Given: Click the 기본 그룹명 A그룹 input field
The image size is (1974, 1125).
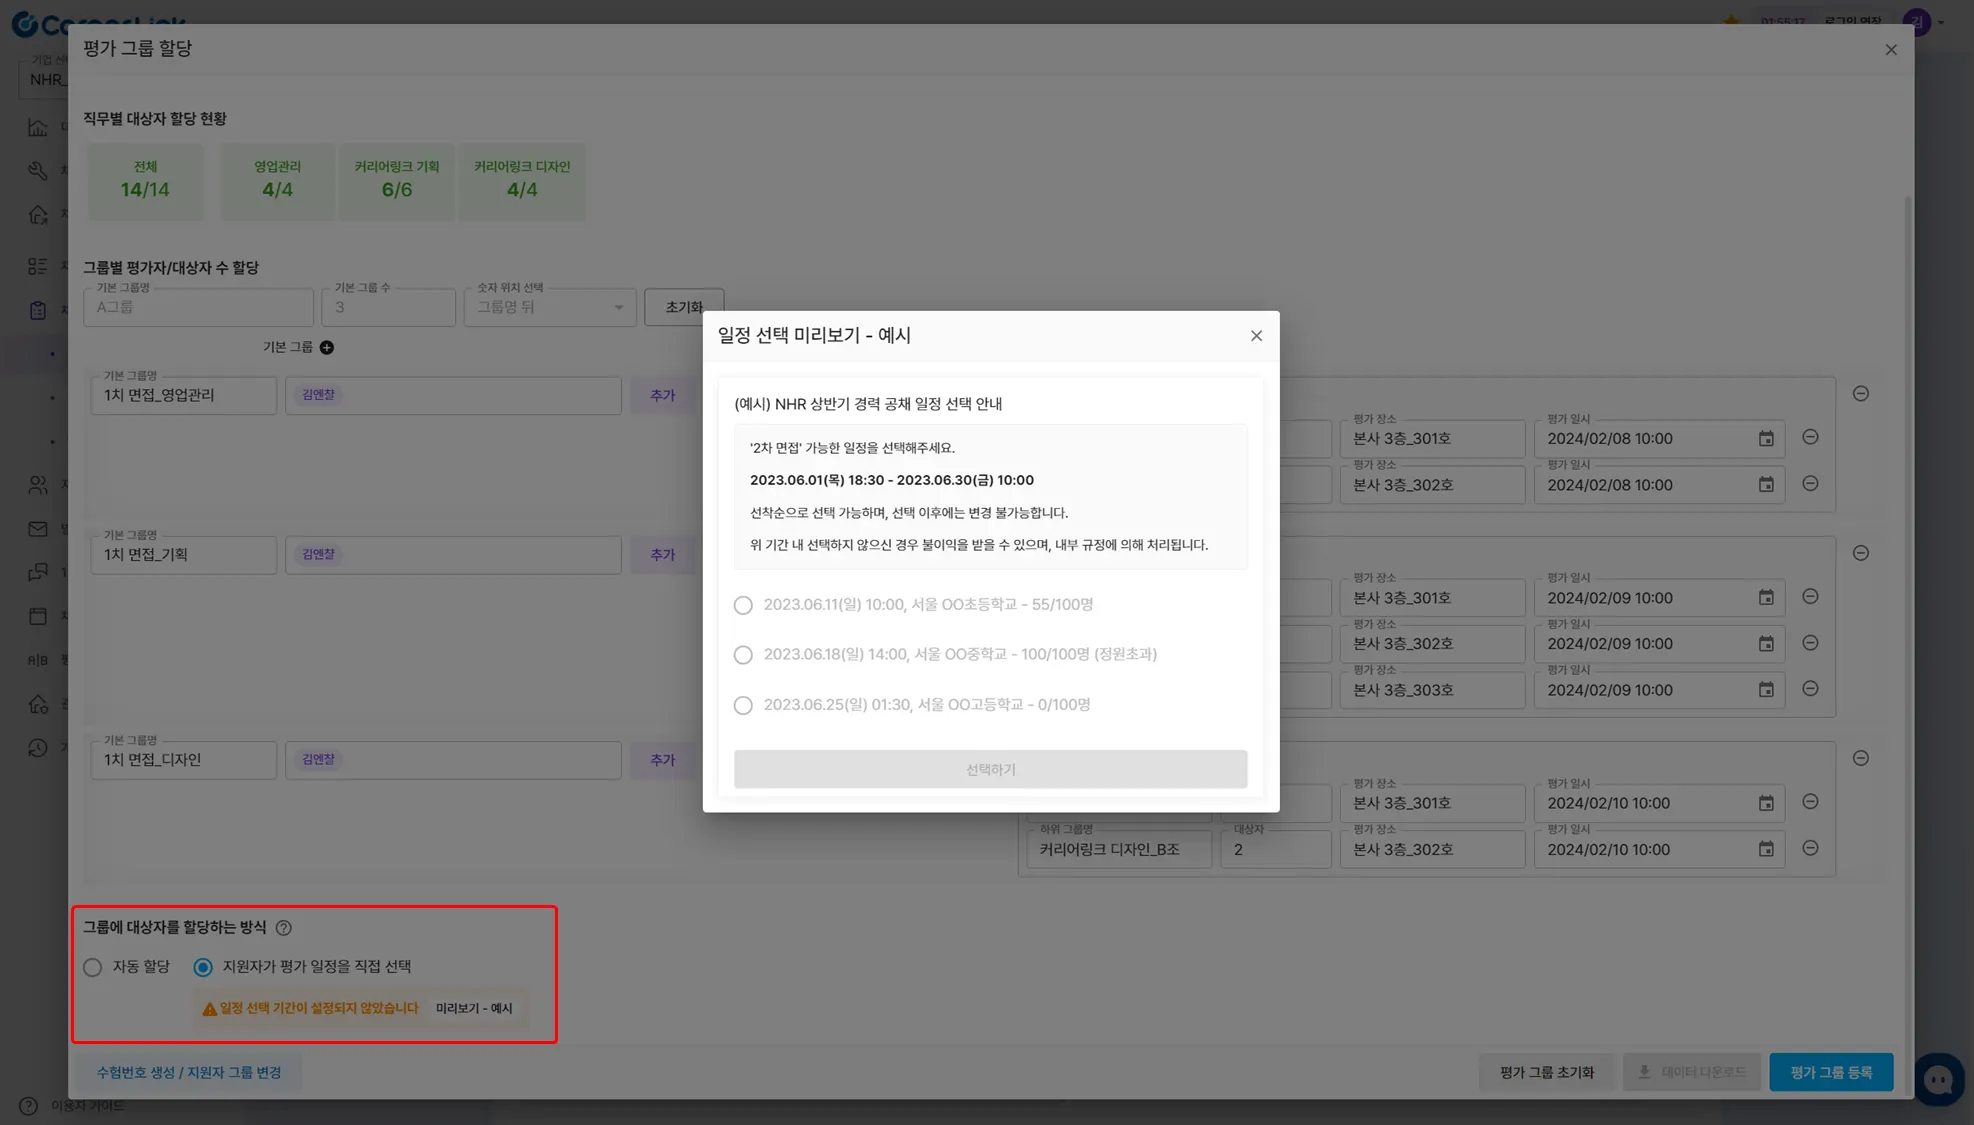Looking at the screenshot, I should (x=198, y=308).
